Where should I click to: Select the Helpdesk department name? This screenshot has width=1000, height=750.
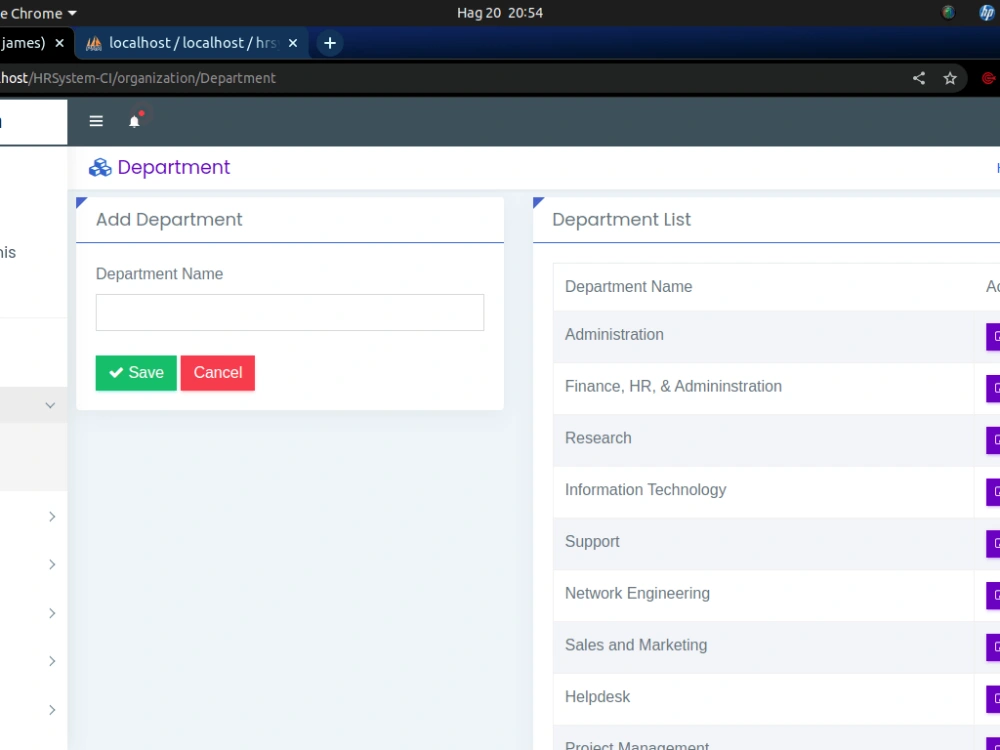point(597,696)
